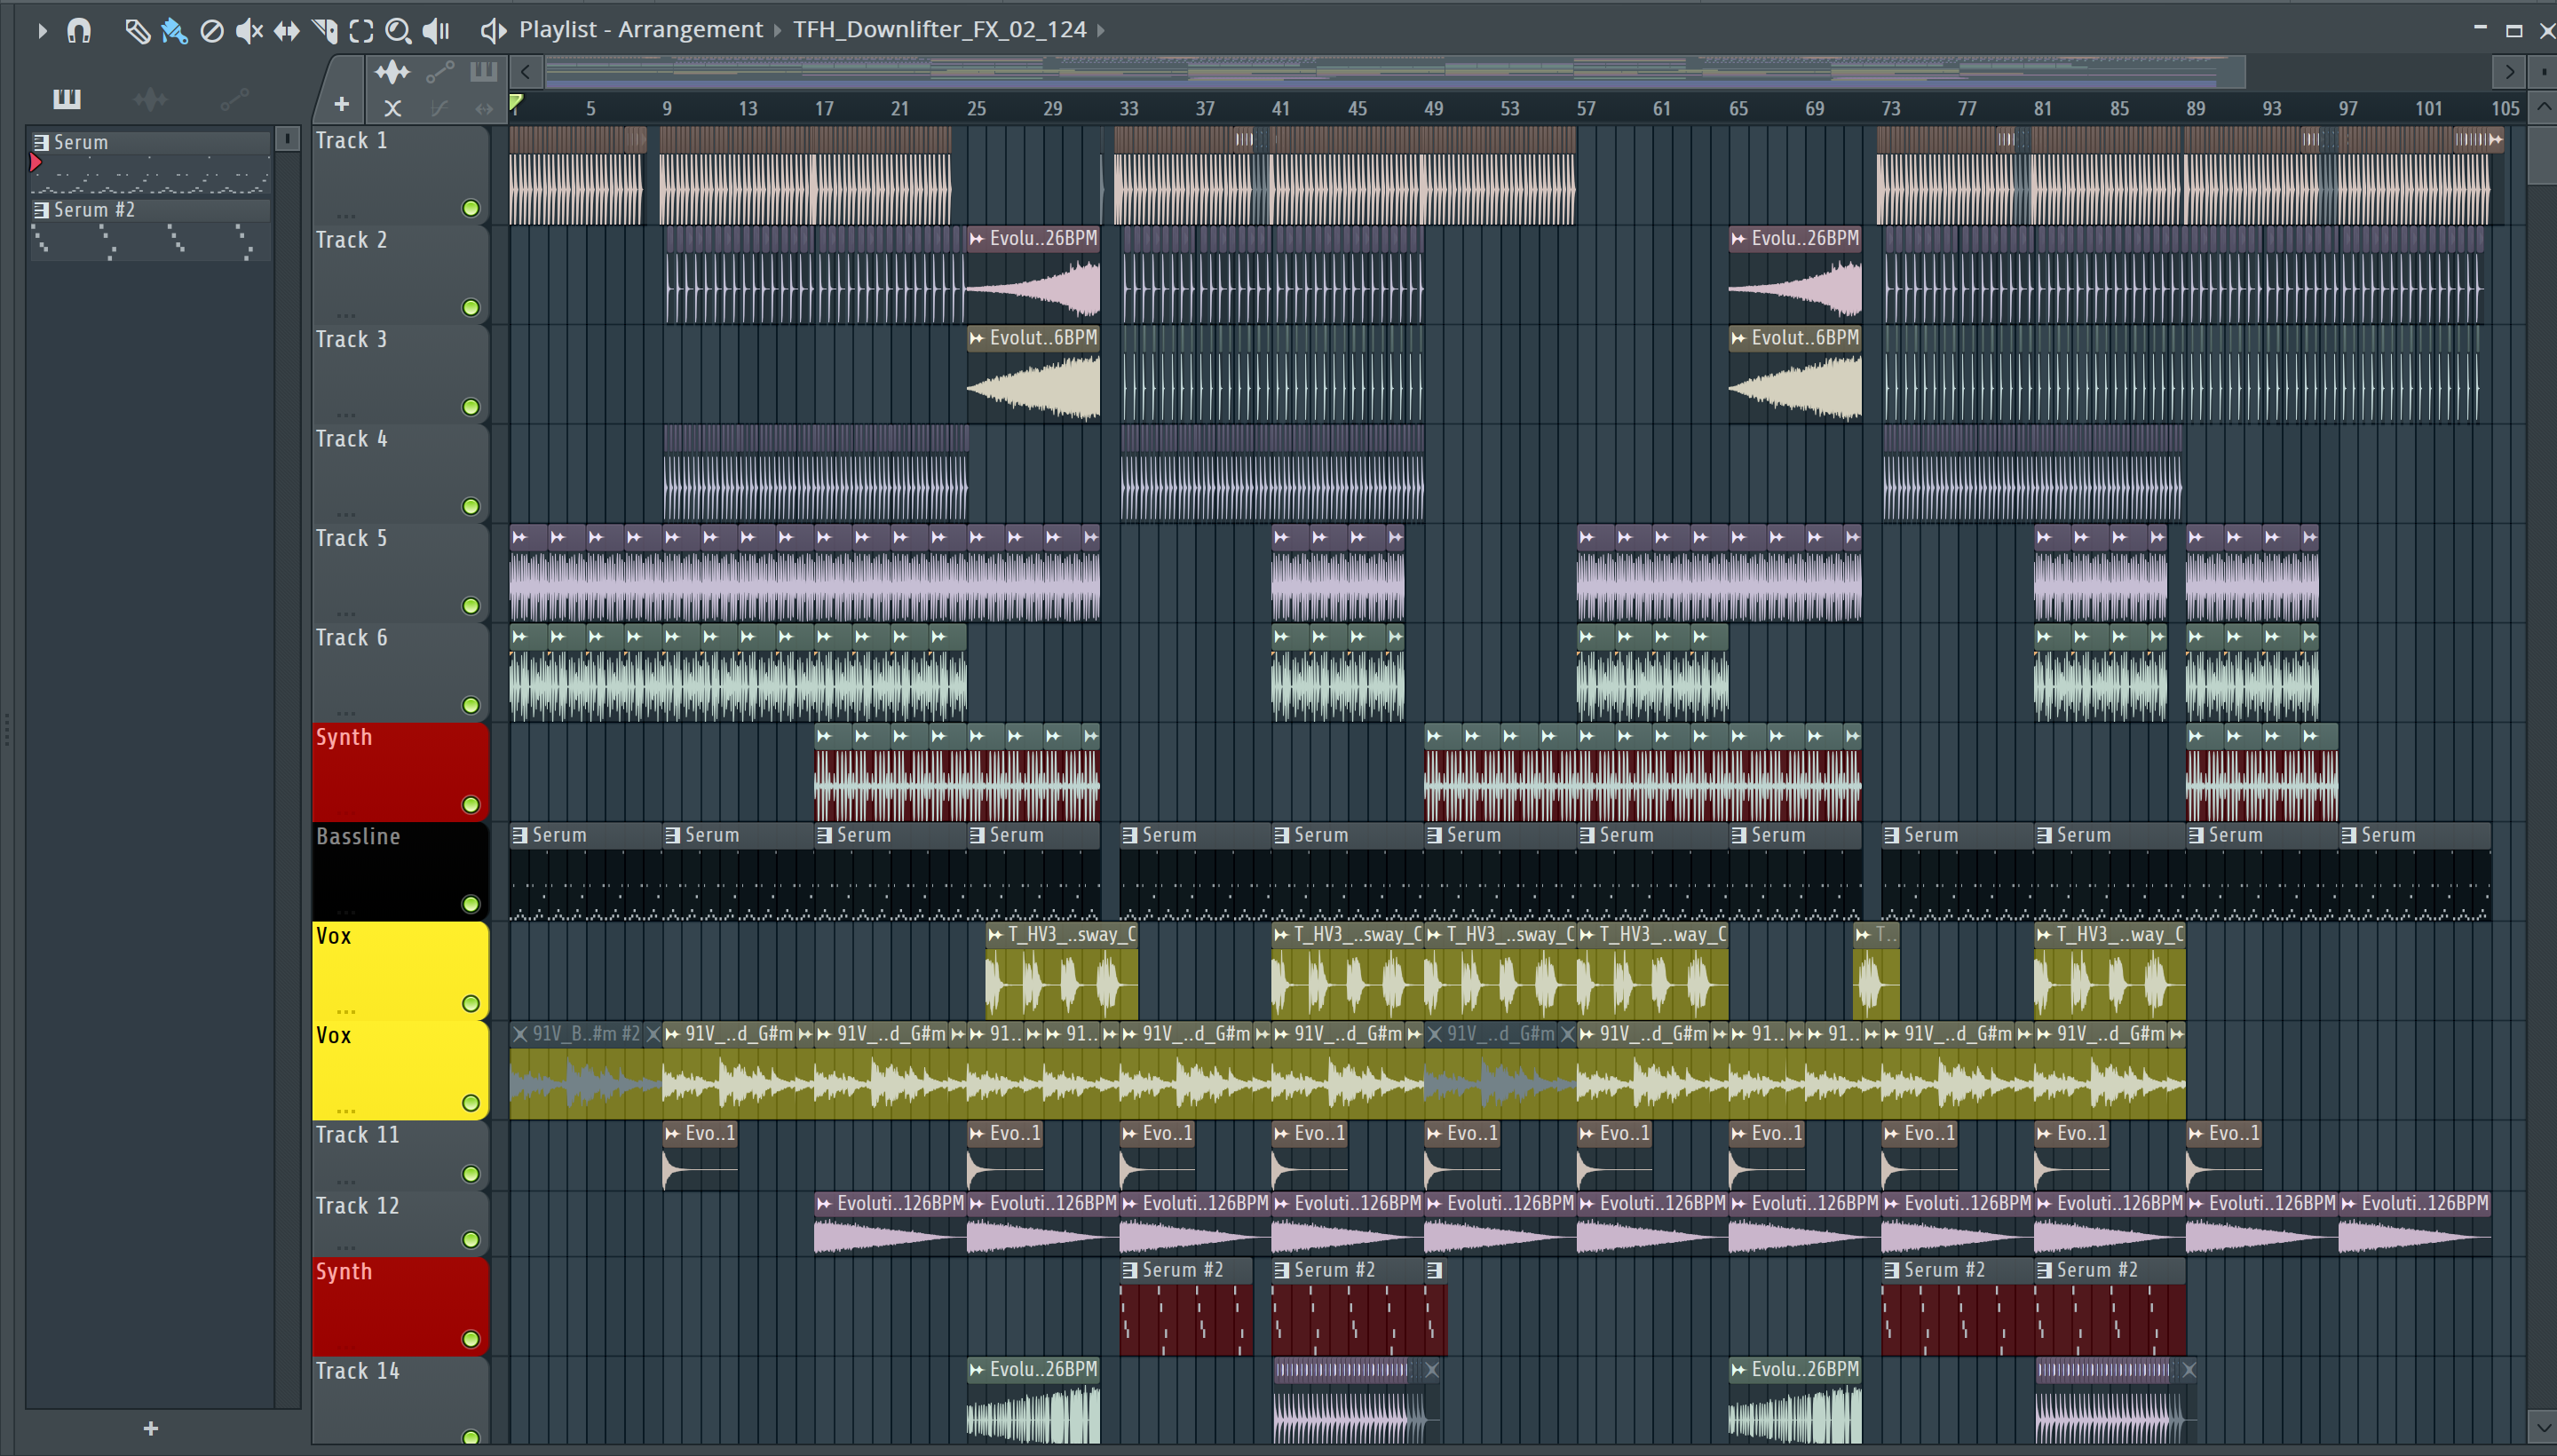Open clip menu of first T_HV3_..sway_C Vox clip

click(996, 935)
